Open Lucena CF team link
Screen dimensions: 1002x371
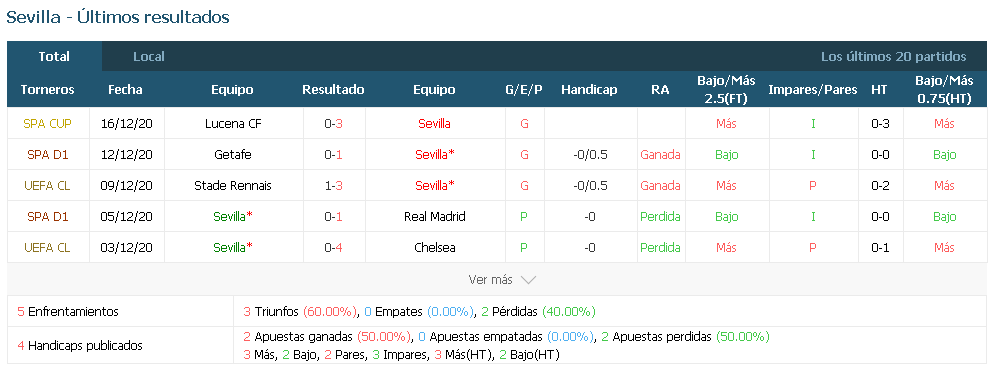coord(233,124)
